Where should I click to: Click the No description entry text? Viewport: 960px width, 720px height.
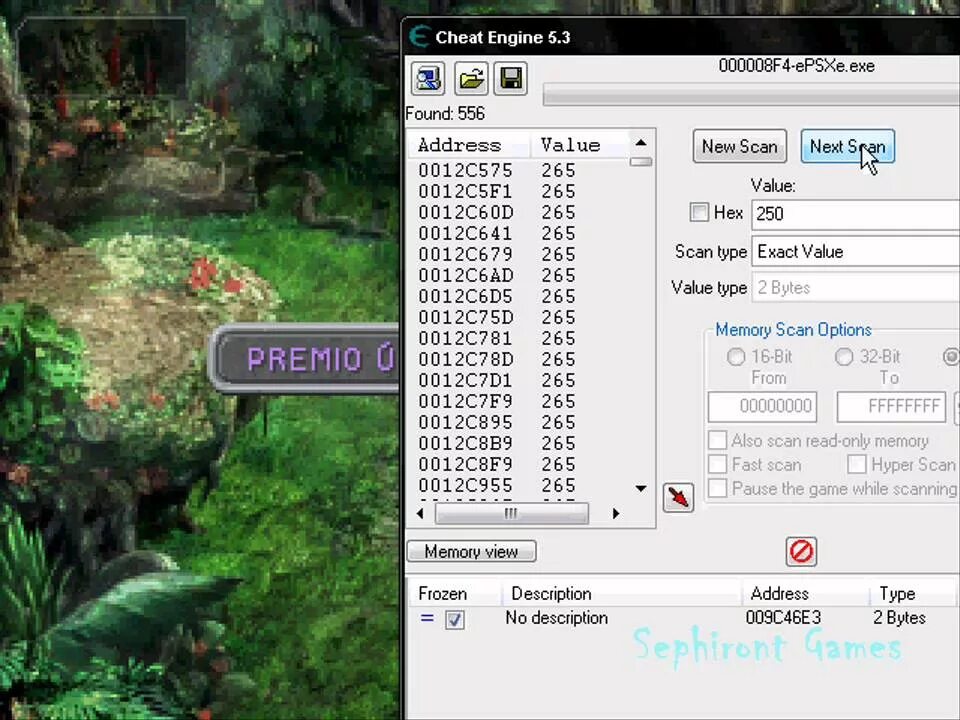[x=557, y=618]
